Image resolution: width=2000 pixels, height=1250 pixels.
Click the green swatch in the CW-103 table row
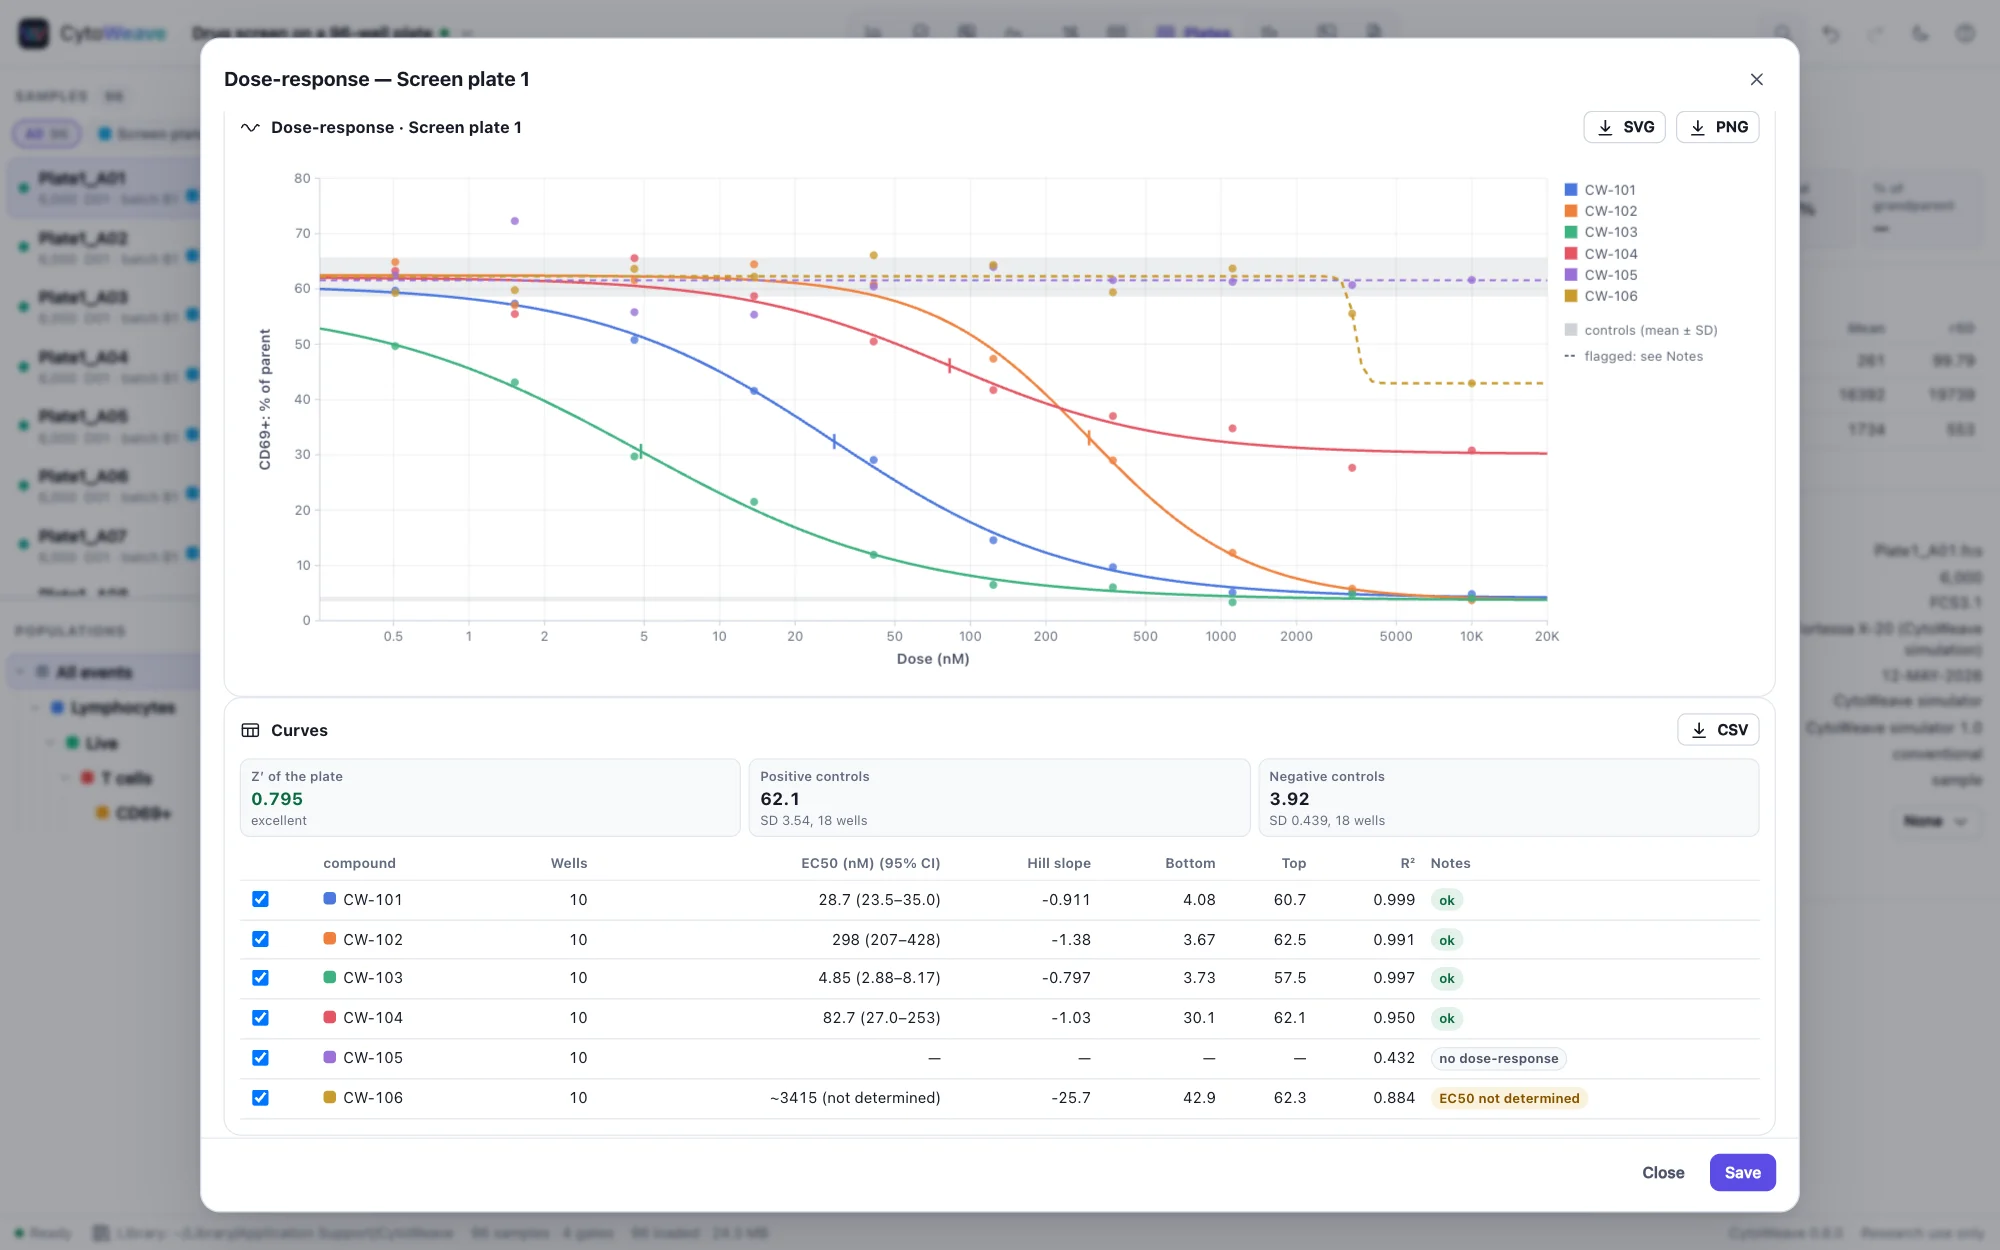click(x=330, y=978)
